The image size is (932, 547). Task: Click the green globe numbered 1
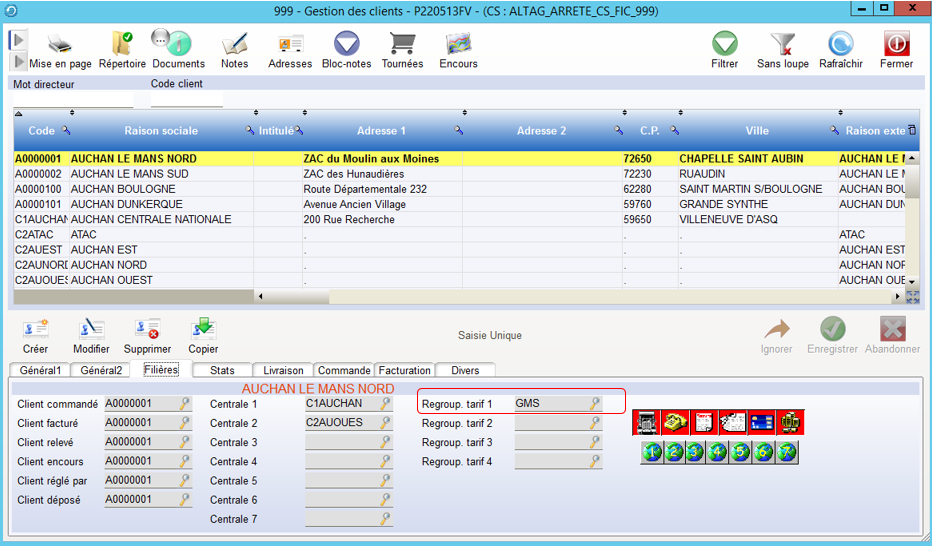[651, 452]
